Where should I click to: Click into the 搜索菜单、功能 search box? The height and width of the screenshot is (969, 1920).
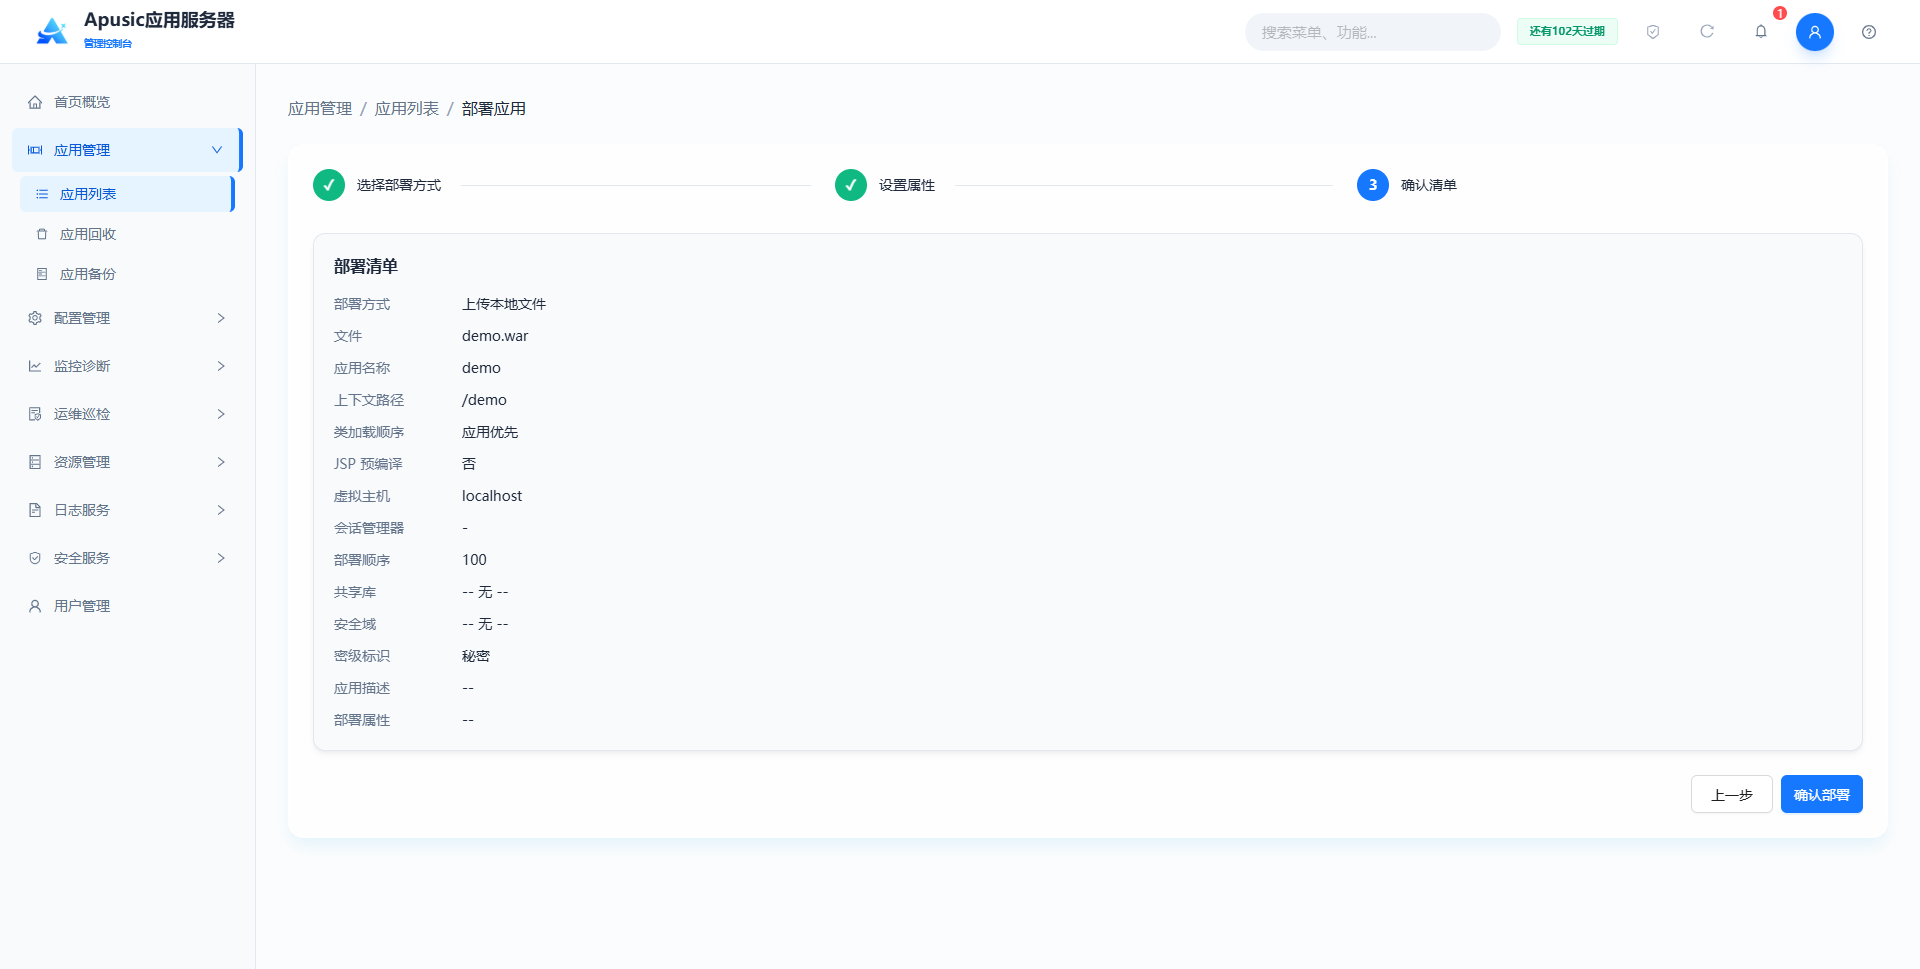click(1372, 32)
